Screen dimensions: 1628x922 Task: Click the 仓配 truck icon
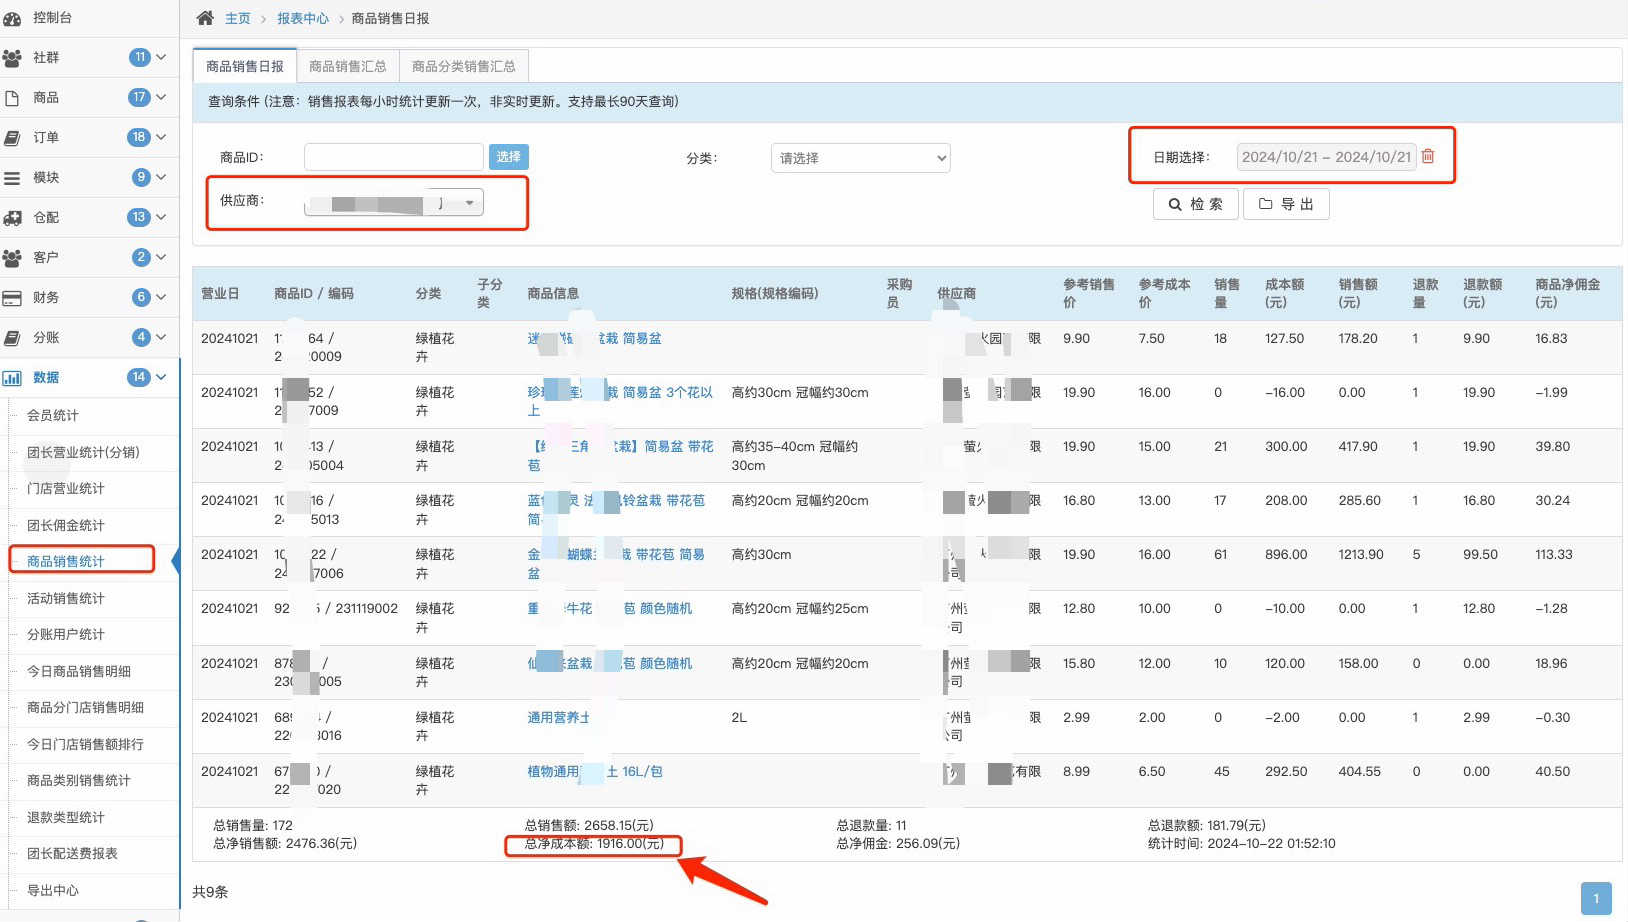pyautogui.click(x=12, y=218)
